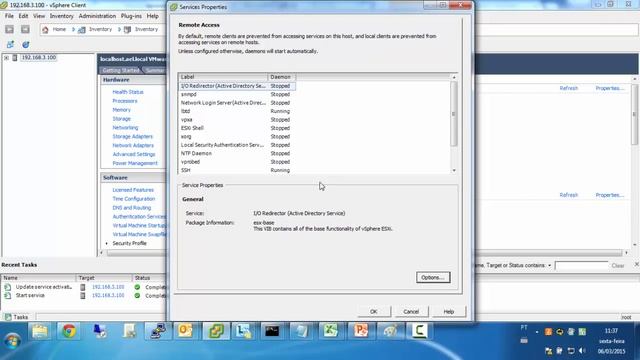Select the vpxa service row
The height and width of the screenshot is (360, 640).
tap(237, 120)
